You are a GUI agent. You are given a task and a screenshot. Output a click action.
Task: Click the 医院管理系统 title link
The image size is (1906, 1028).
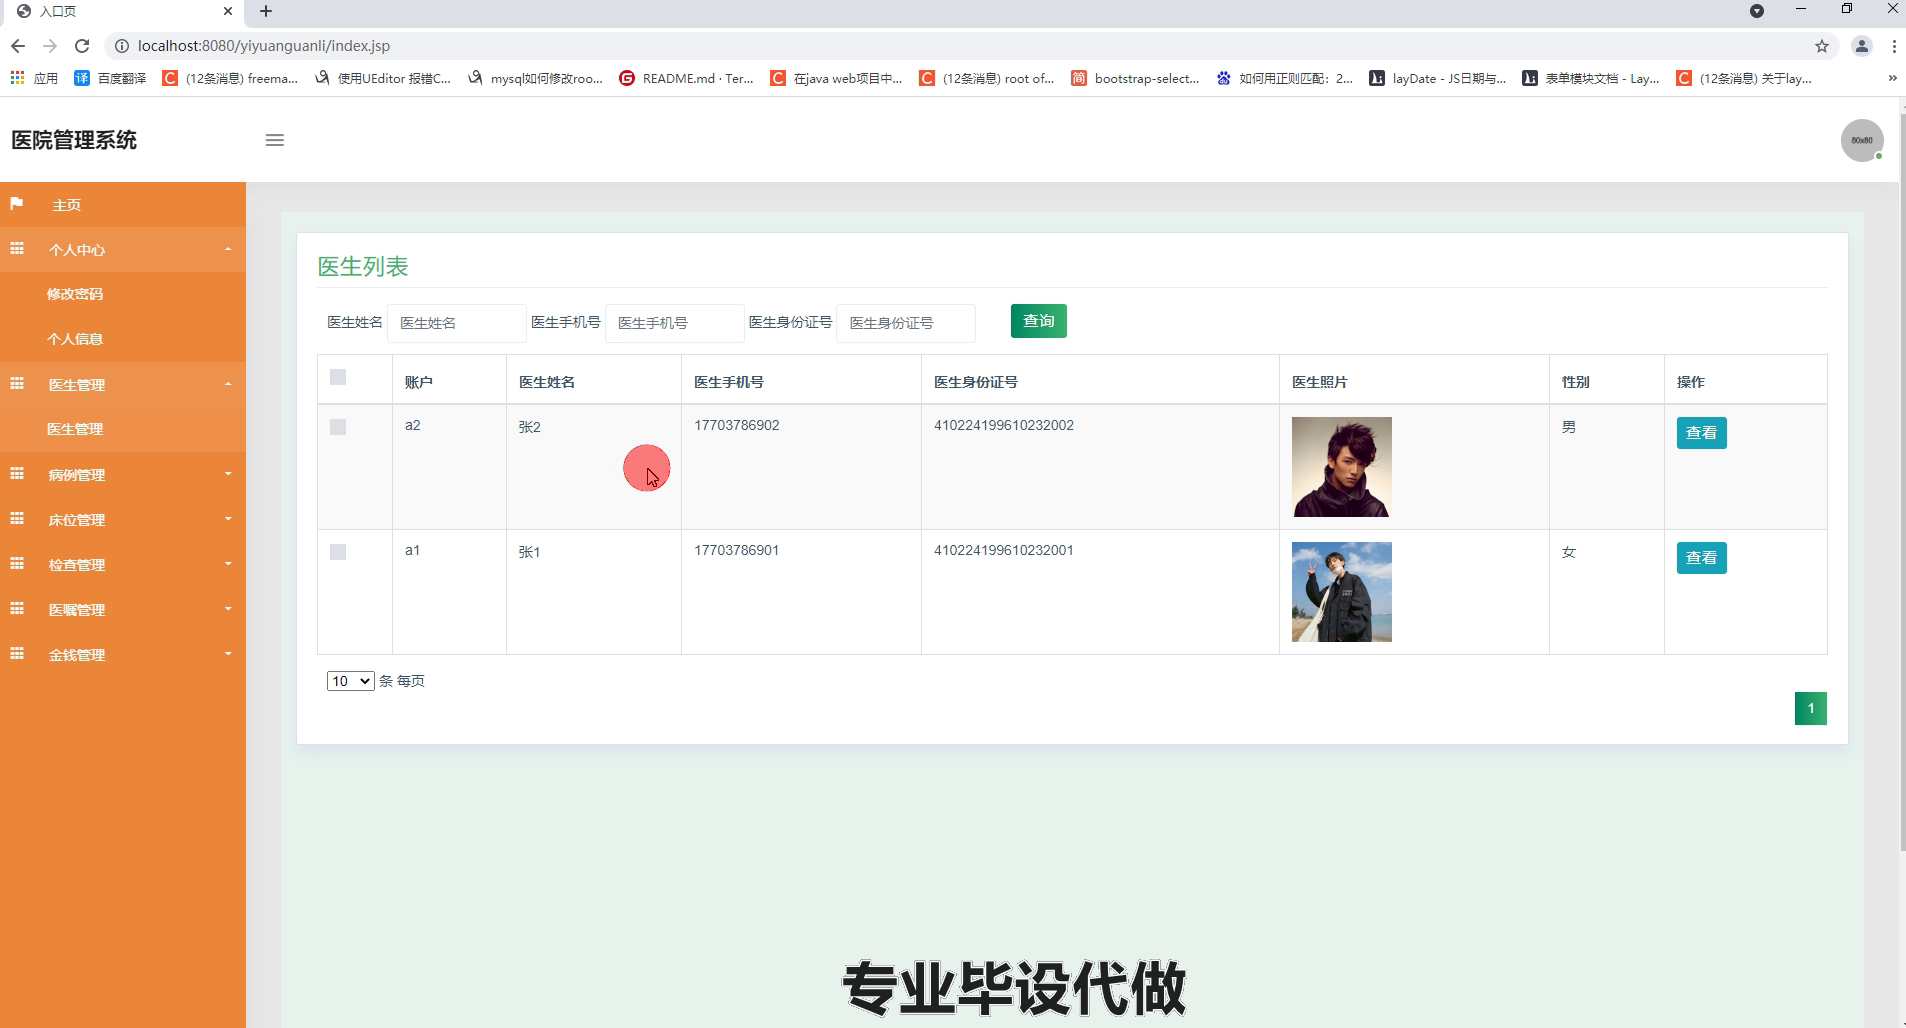[74, 140]
